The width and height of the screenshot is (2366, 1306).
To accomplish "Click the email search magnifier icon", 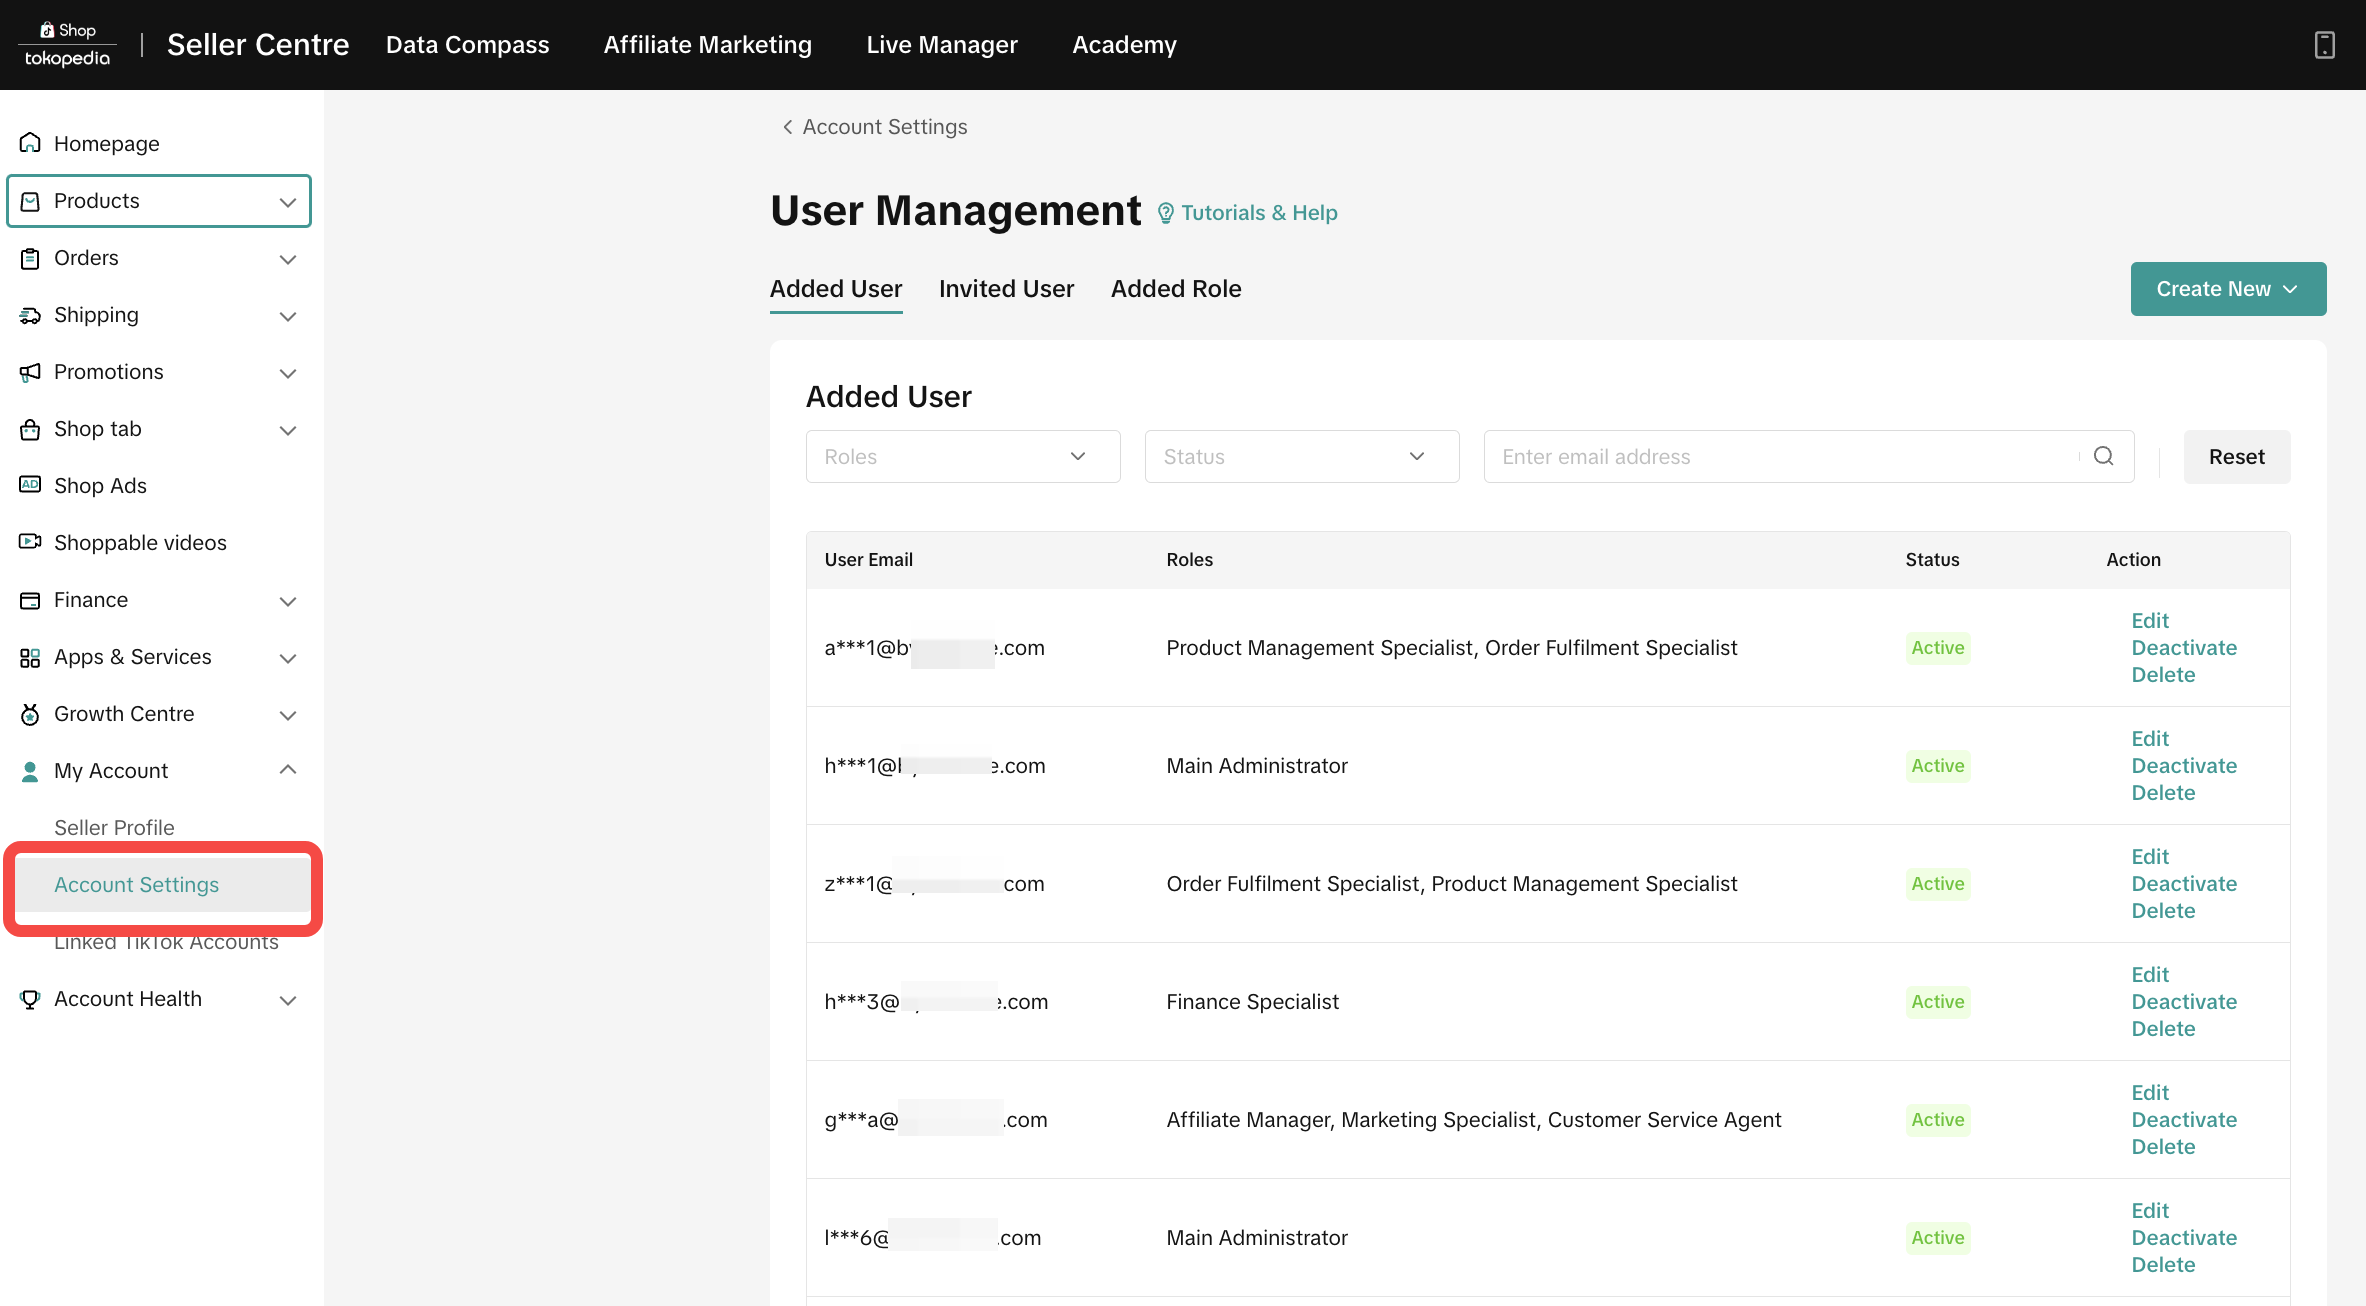I will pyautogui.click(x=2103, y=456).
